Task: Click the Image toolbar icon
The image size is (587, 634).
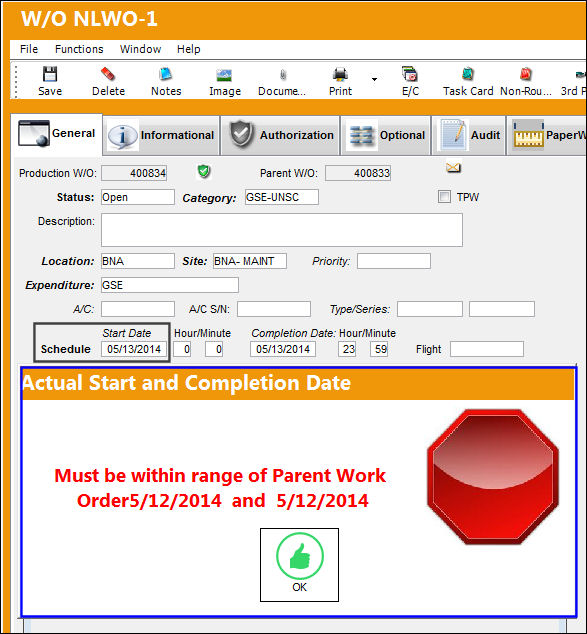Action: click(224, 75)
